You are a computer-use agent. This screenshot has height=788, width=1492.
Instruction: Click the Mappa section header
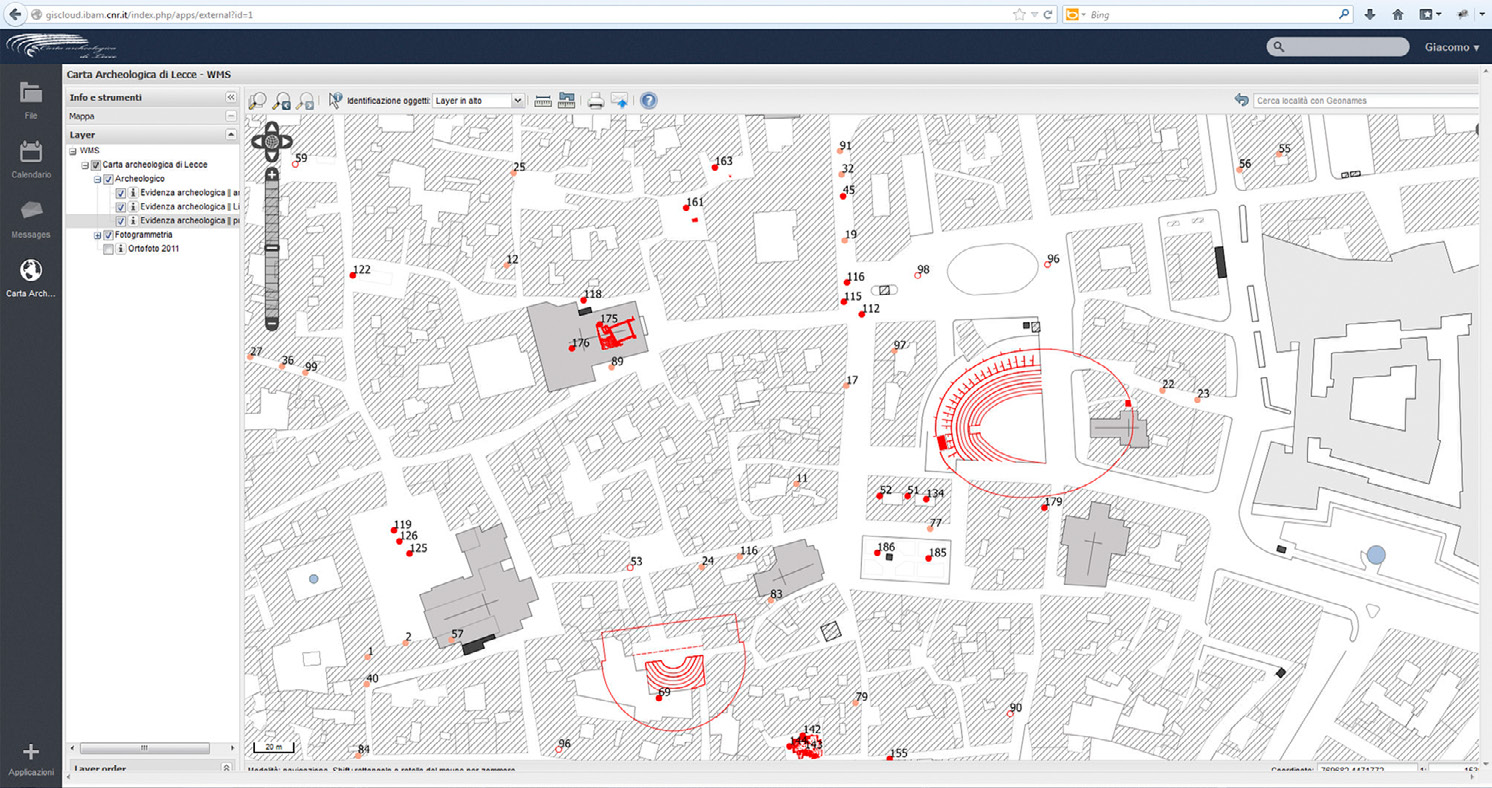[x=152, y=116]
